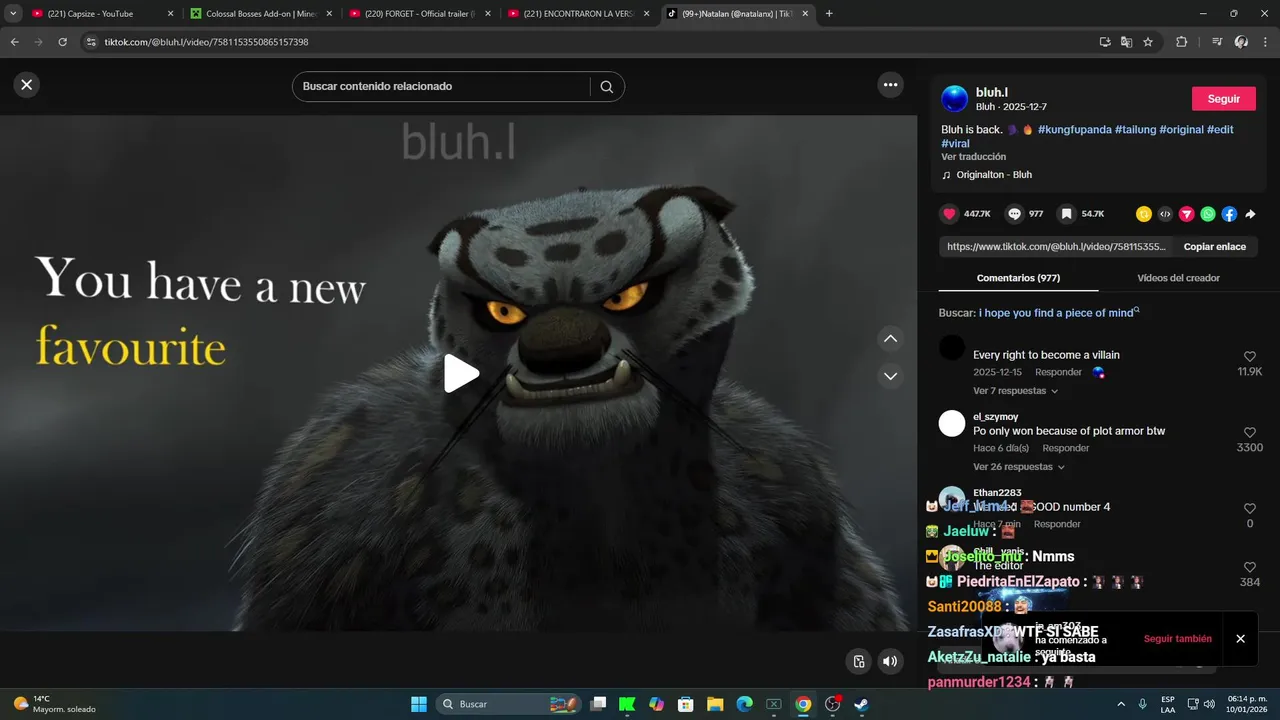
Task: Like the 'Every right to become a villain' comment
Action: tap(1249, 357)
